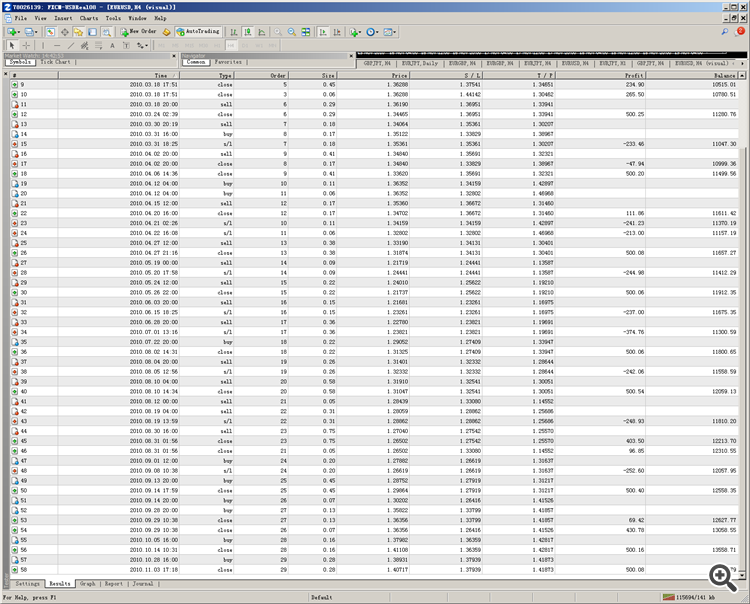Select results row number 22

click(374, 213)
